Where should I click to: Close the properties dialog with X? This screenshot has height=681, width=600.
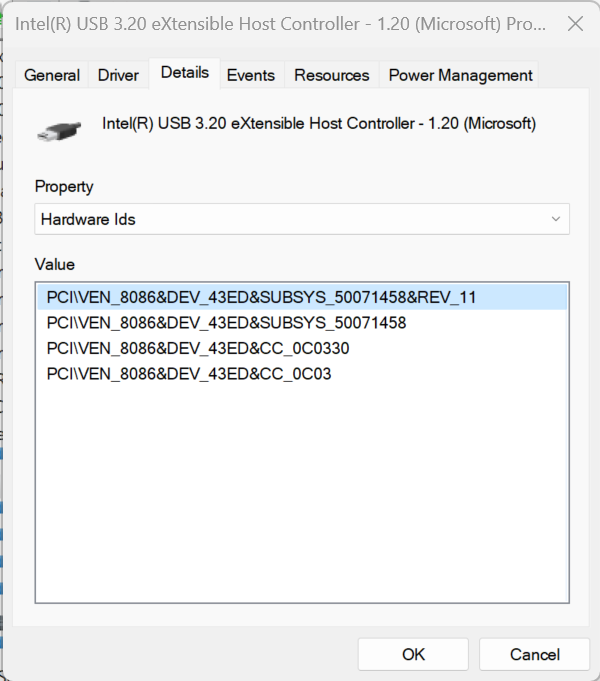click(x=575, y=24)
